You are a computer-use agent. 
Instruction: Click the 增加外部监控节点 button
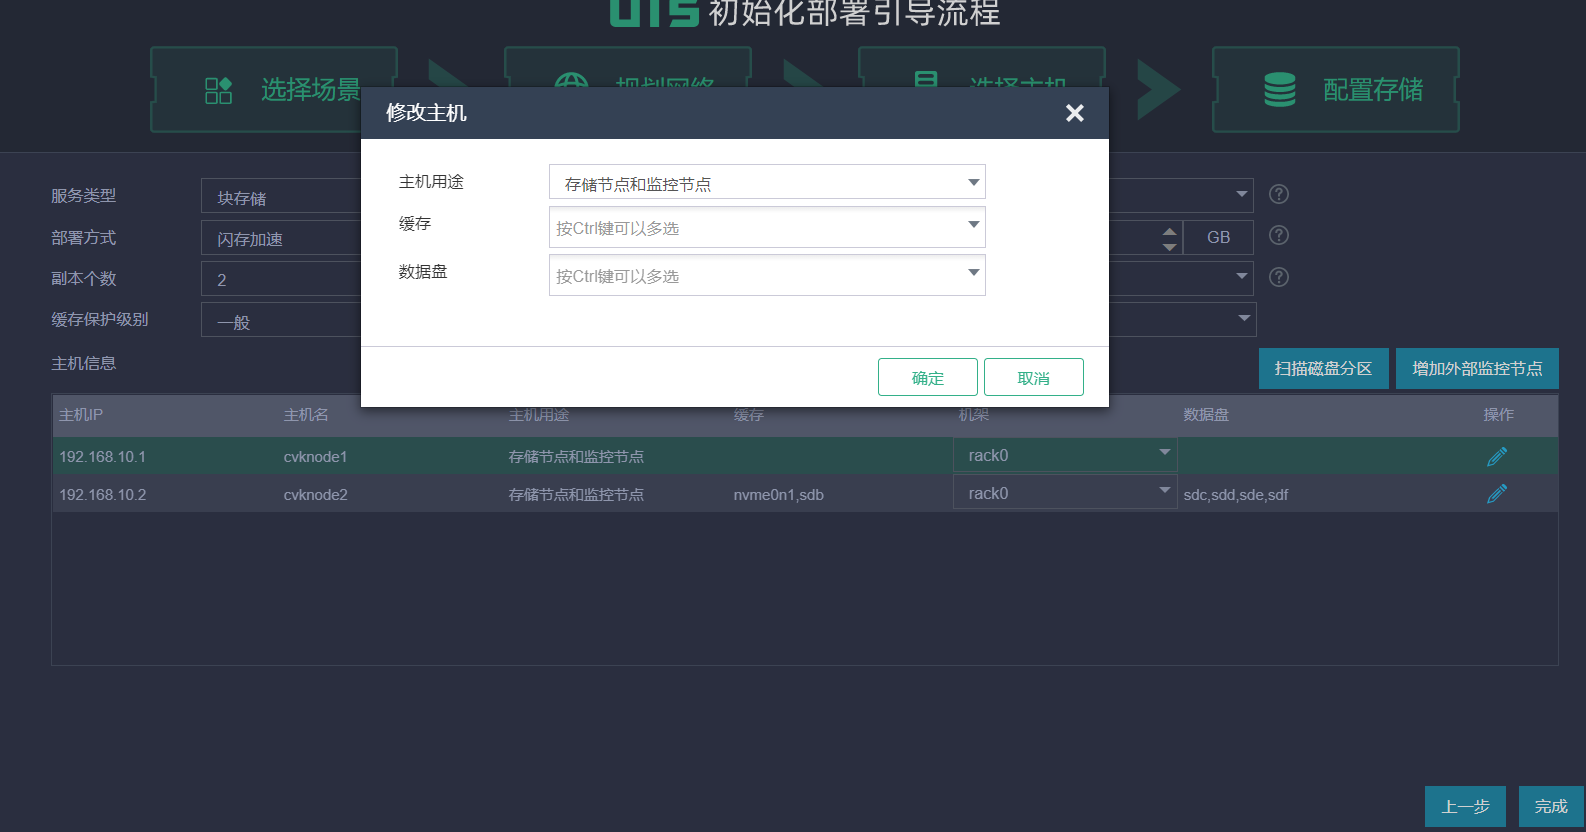tap(1477, 369)
